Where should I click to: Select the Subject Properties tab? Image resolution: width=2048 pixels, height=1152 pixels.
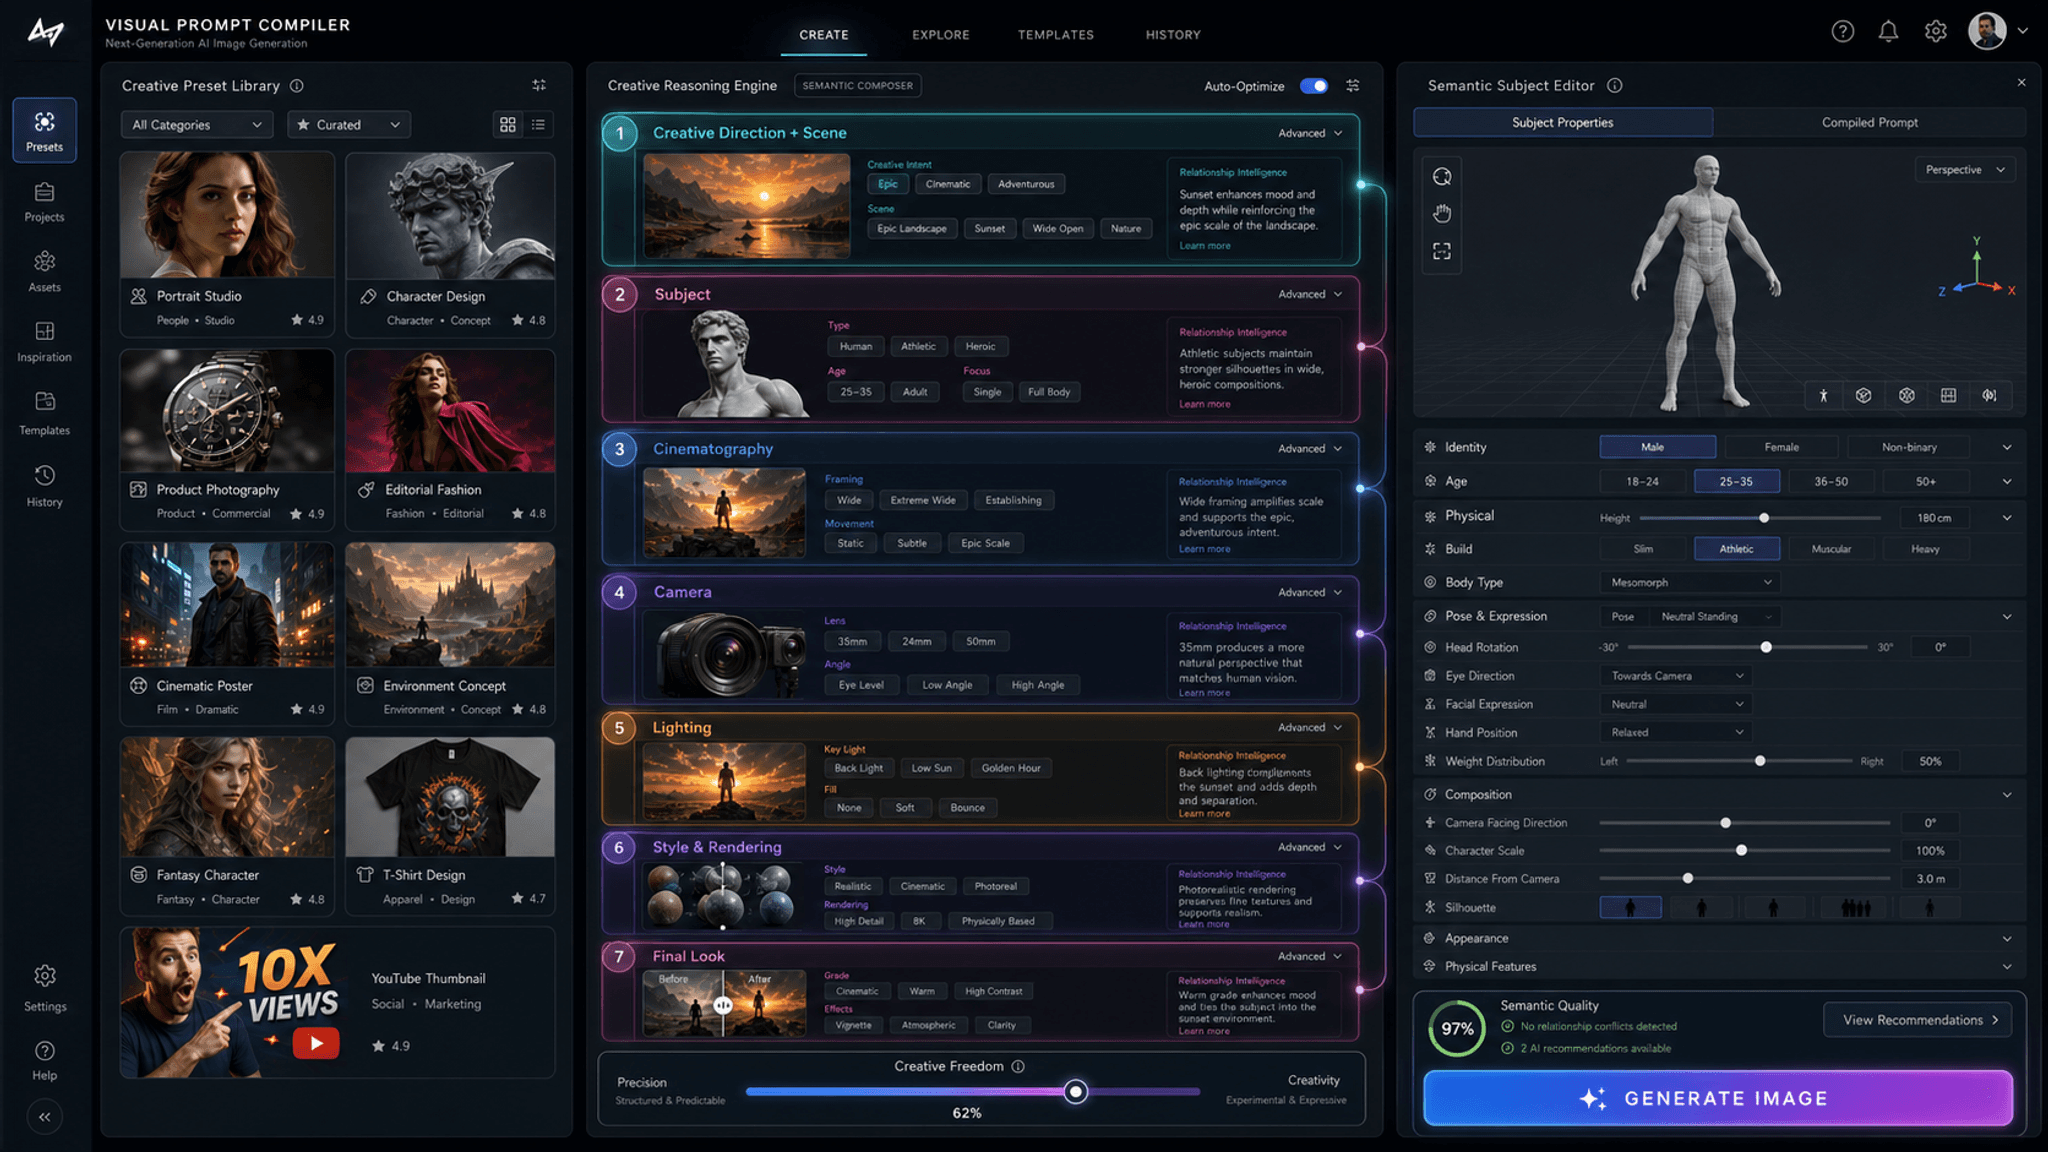click(1563, 123)
